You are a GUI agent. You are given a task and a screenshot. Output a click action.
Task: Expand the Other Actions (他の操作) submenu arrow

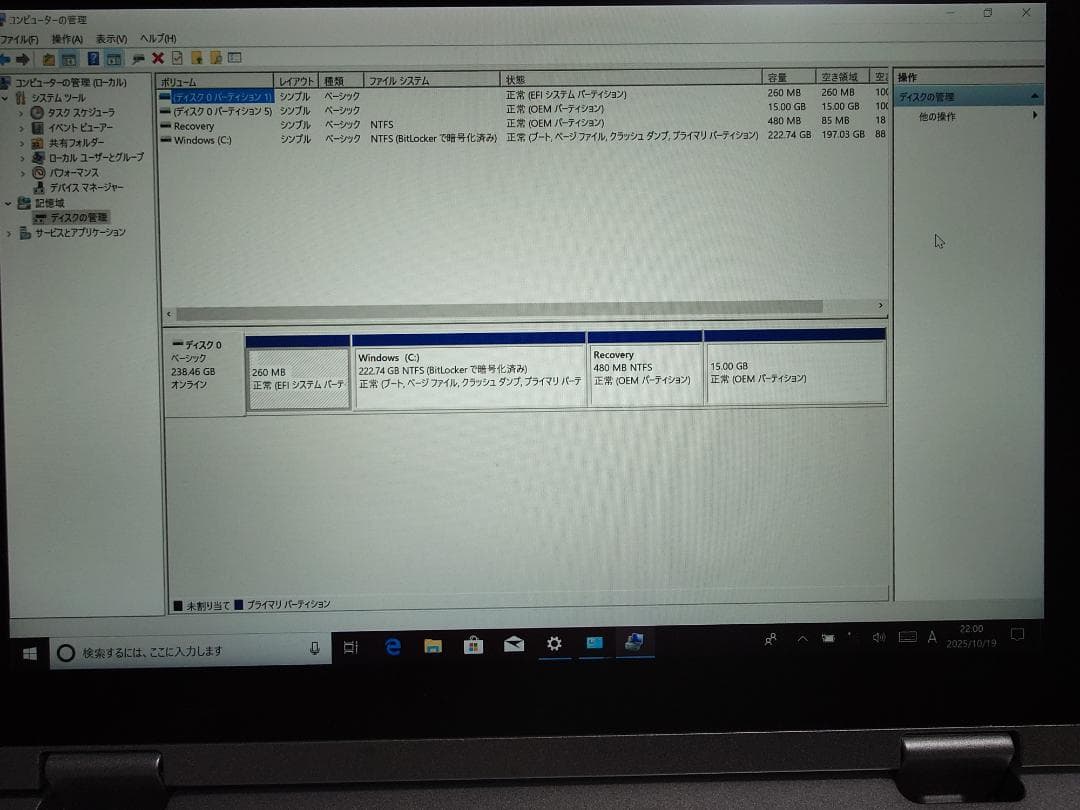pyautogui.click(x=1034, y=116)
